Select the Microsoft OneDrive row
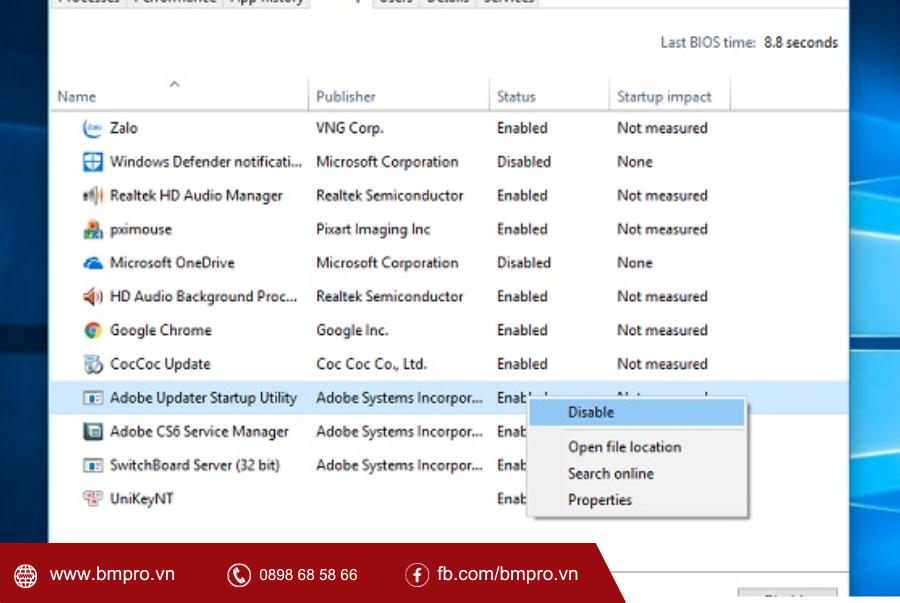The image size is (900, 603). tap(449, 263)
